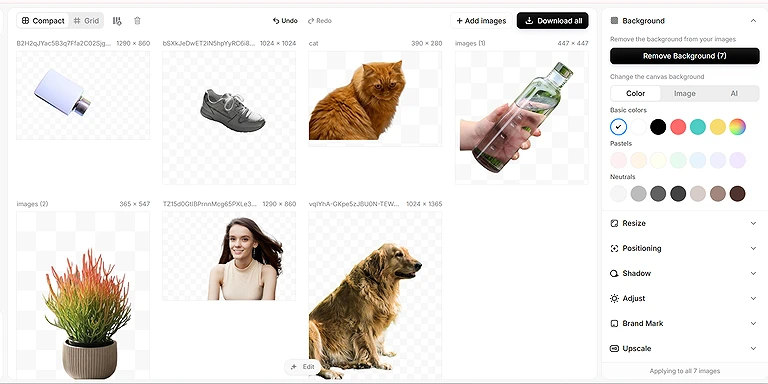The height and width of the screenshot is (384, 768).
Task: Select the golden retriever dog thumbnail
Action: click(x=375, y=295)
